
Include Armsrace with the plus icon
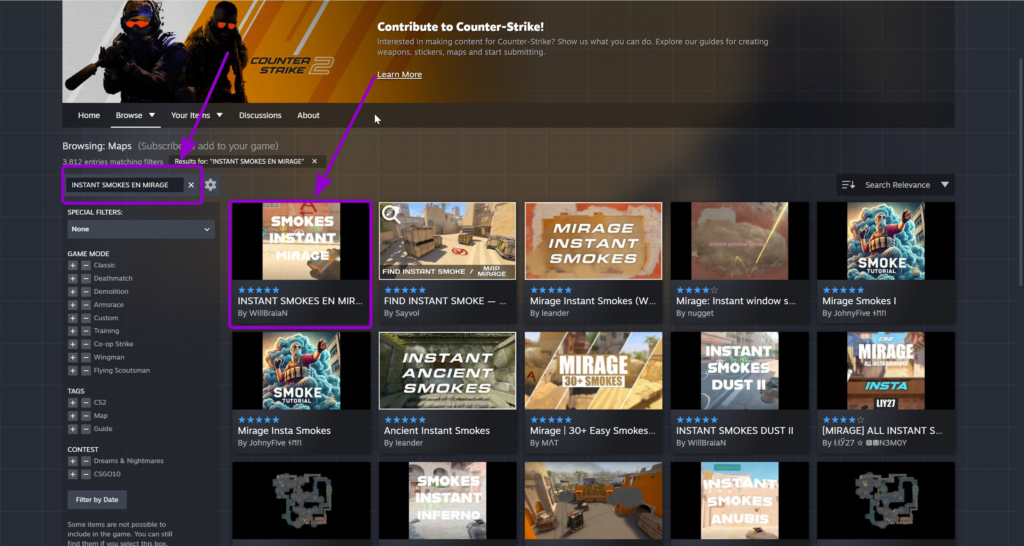click(x=72, y=304)
